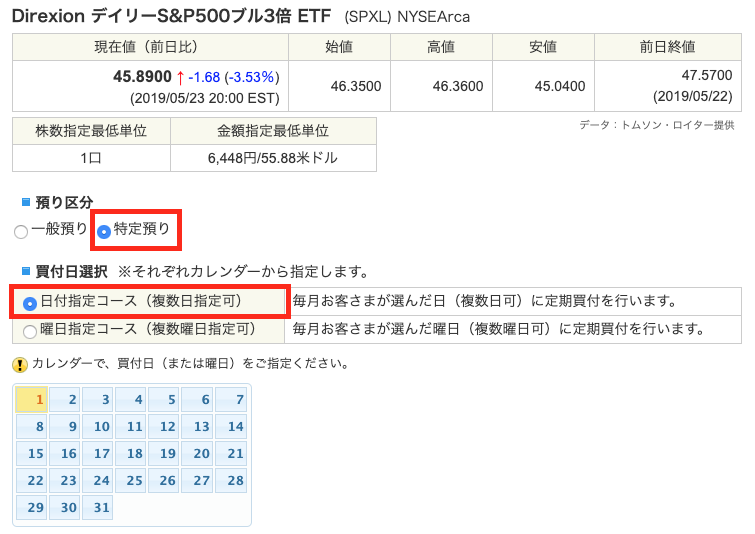Pick day 5 on the calendar
This screenshot has width=755, height=534.
[164, 400]
